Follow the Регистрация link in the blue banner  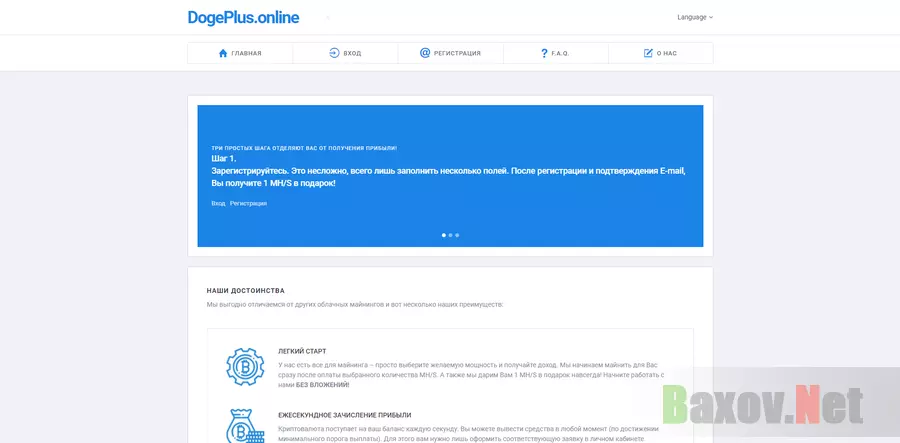[248, 204]
